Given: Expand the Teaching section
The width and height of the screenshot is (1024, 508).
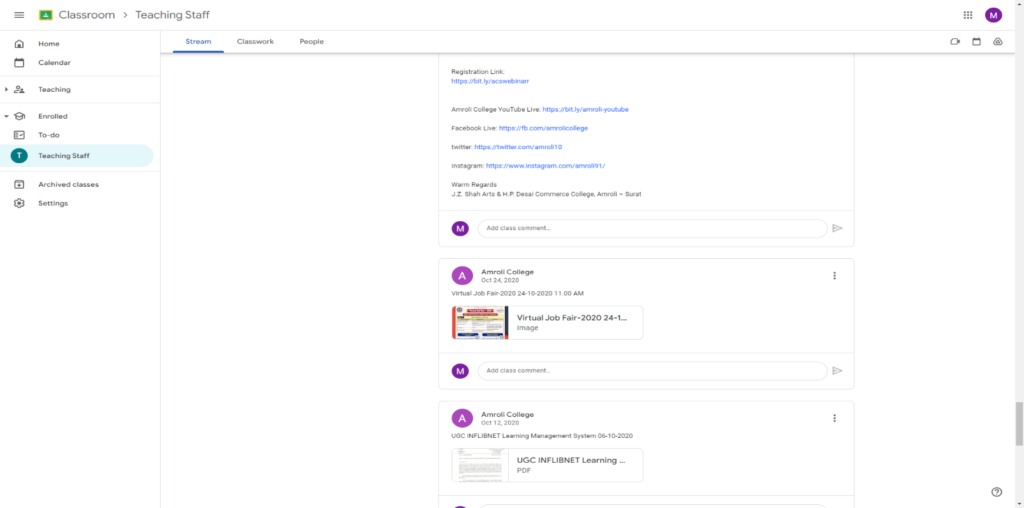Looking at the screenshot, I should point(6,90).
